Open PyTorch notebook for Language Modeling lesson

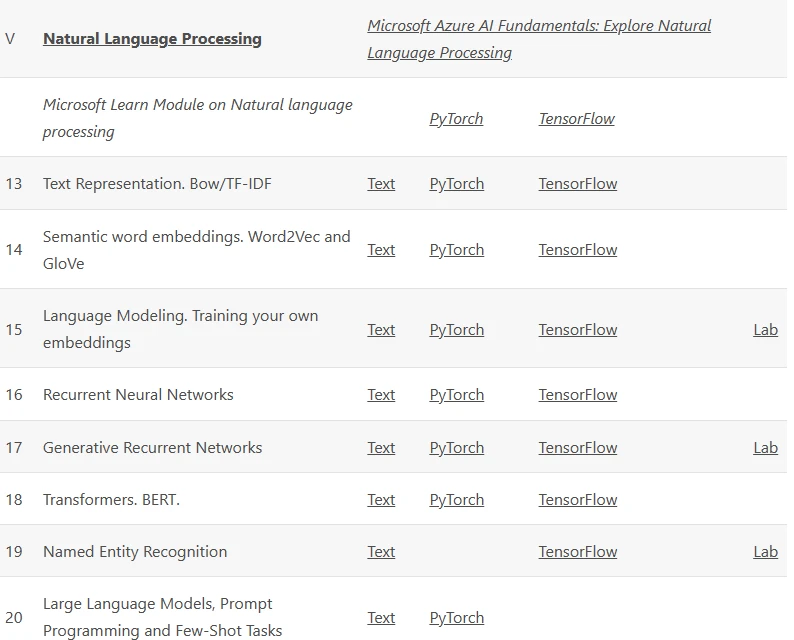(x=457, y=330)
